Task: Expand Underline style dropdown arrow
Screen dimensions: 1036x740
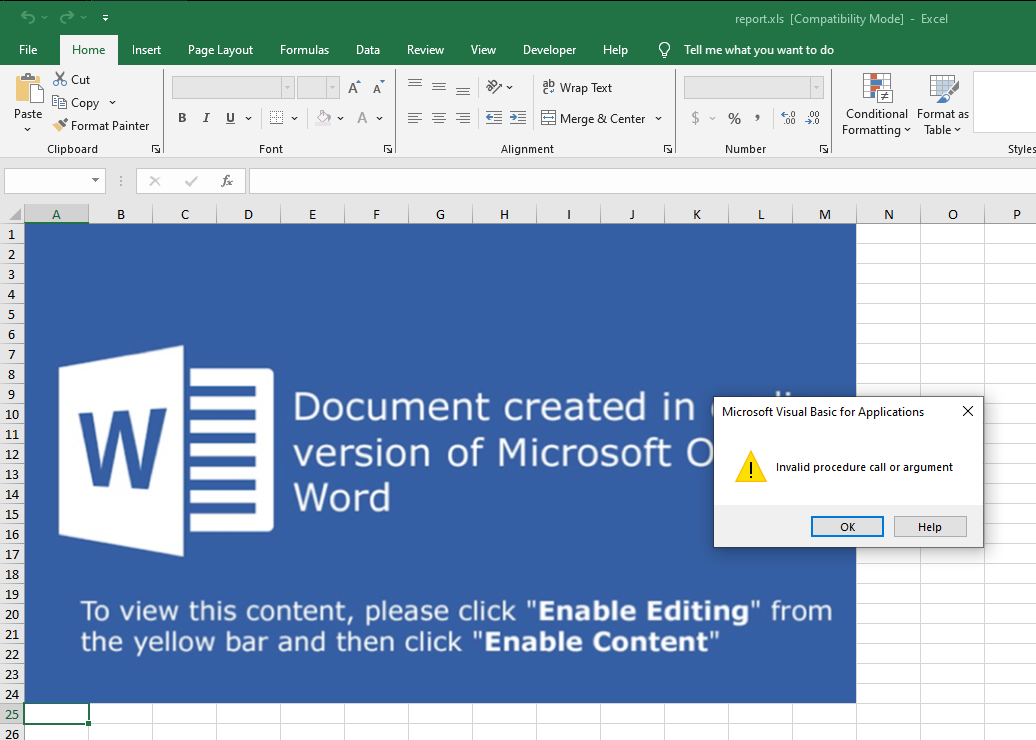Action: click(248, 118)
